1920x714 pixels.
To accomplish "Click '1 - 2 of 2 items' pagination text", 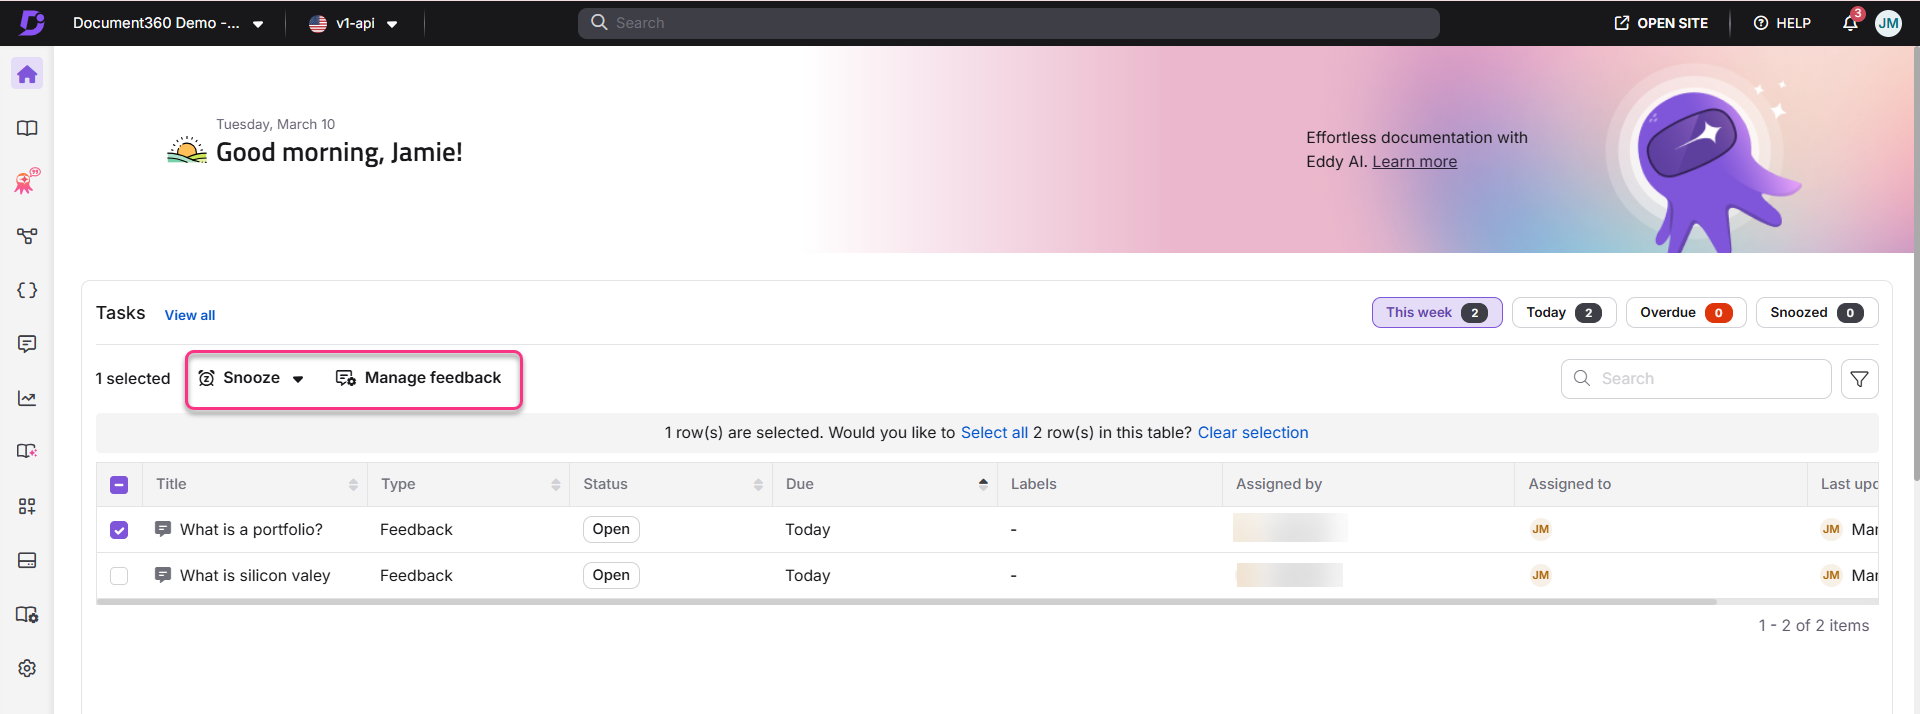I will click(x=1813, y=626).
